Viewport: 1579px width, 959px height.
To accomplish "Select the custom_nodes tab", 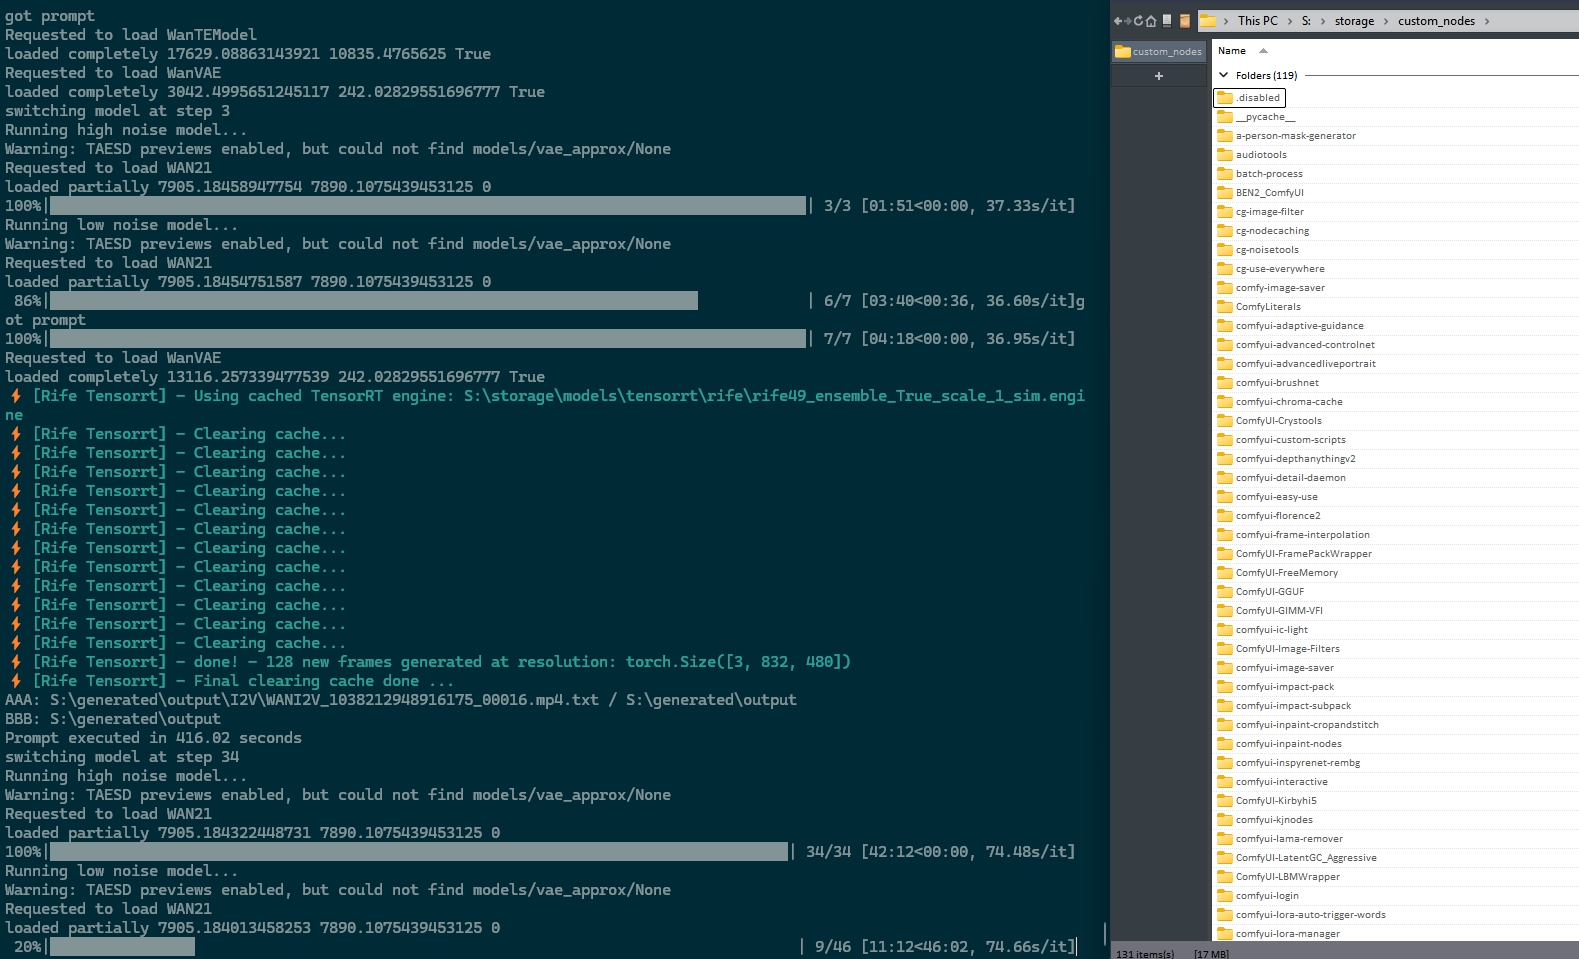I will click(1159, 52).
